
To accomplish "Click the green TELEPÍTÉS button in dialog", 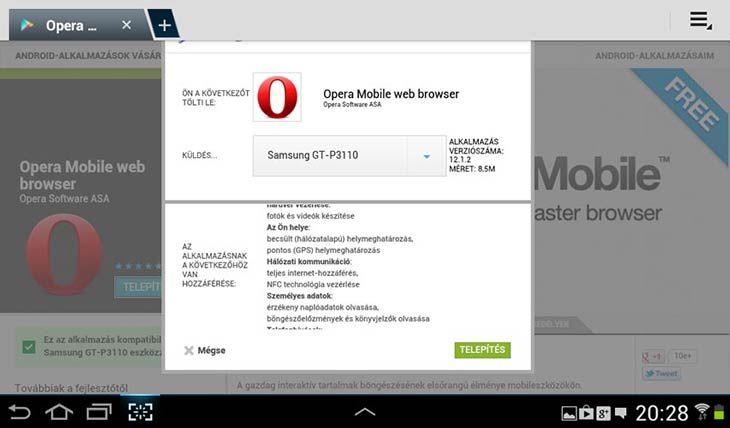I will (x=482, y=350).
